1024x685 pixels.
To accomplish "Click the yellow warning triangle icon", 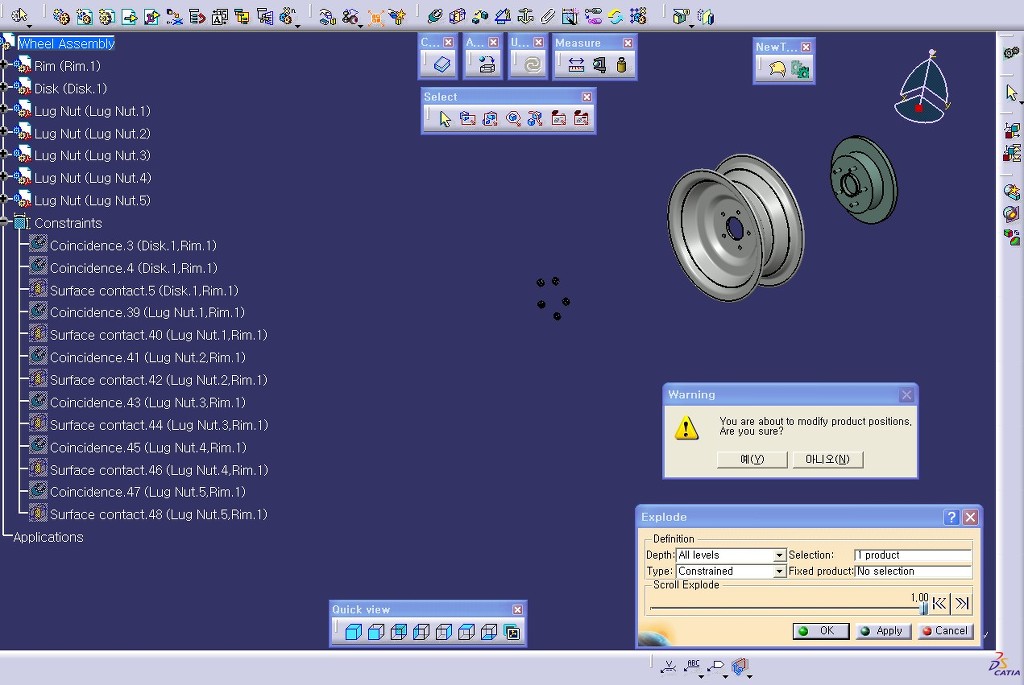I will coord(686,428).
